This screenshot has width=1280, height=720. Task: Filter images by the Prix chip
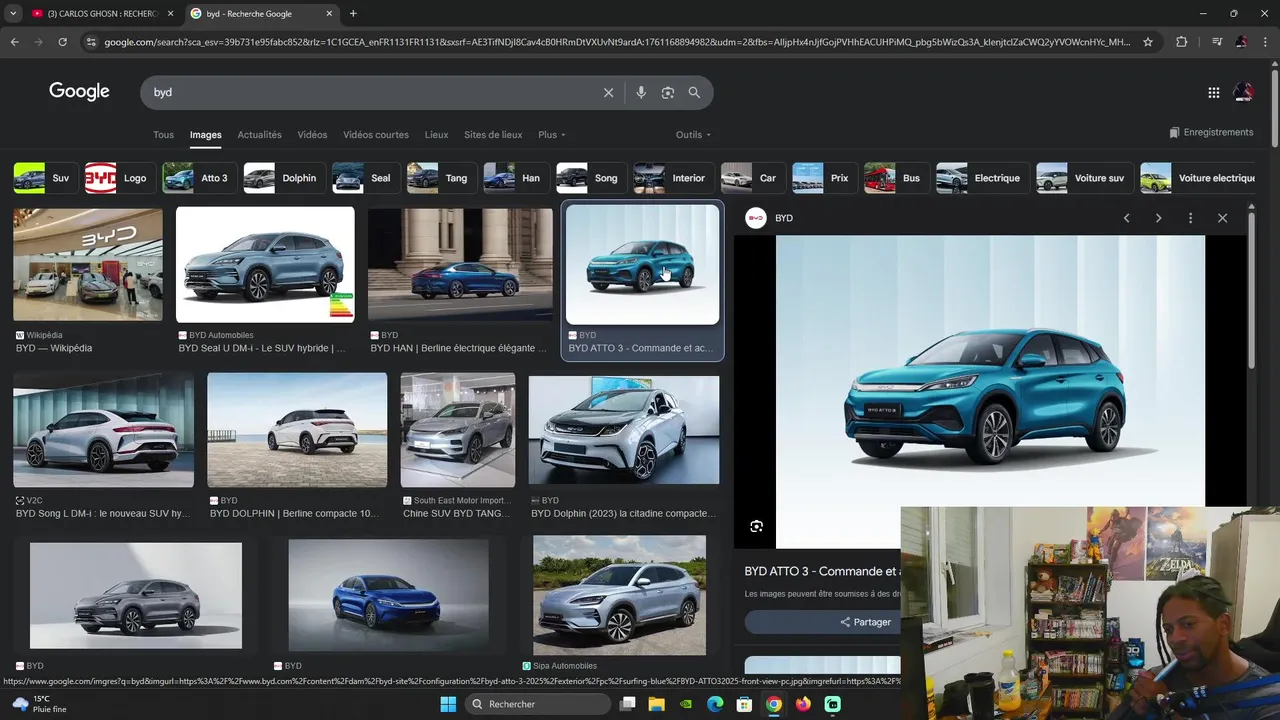[824, 178]
